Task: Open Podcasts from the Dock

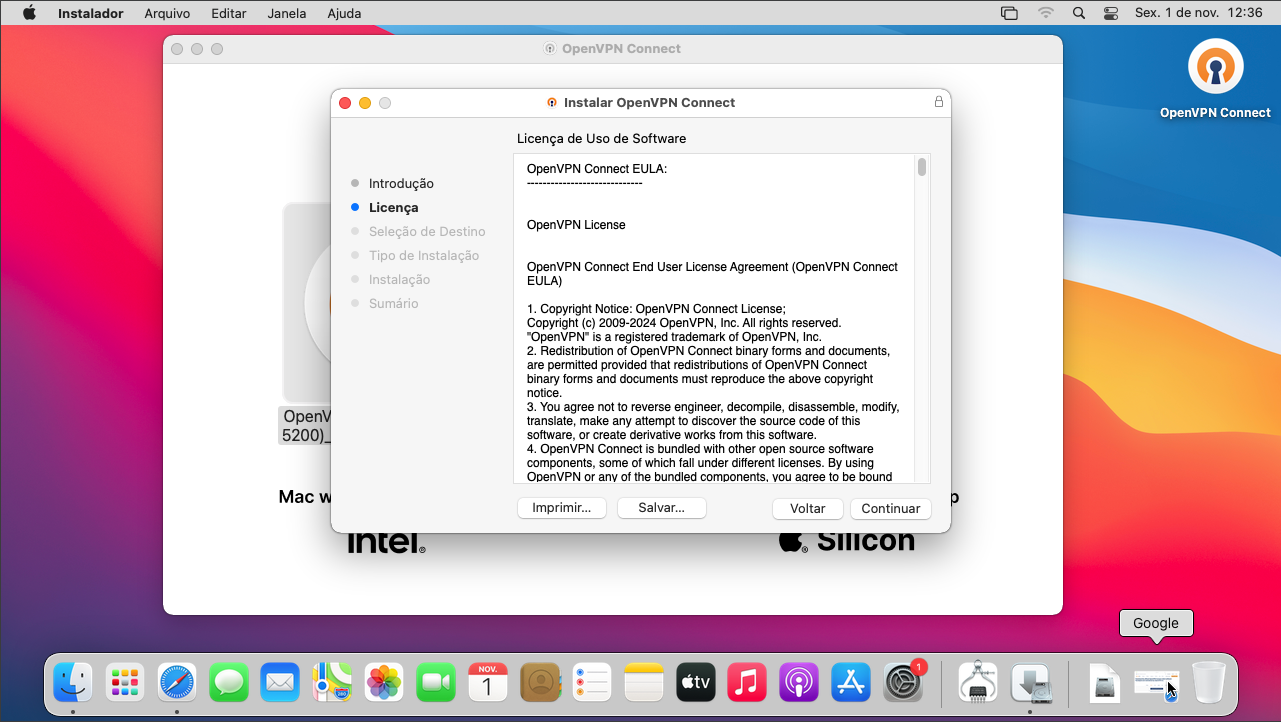Action: pyautogui.click(x=800, y=682)
